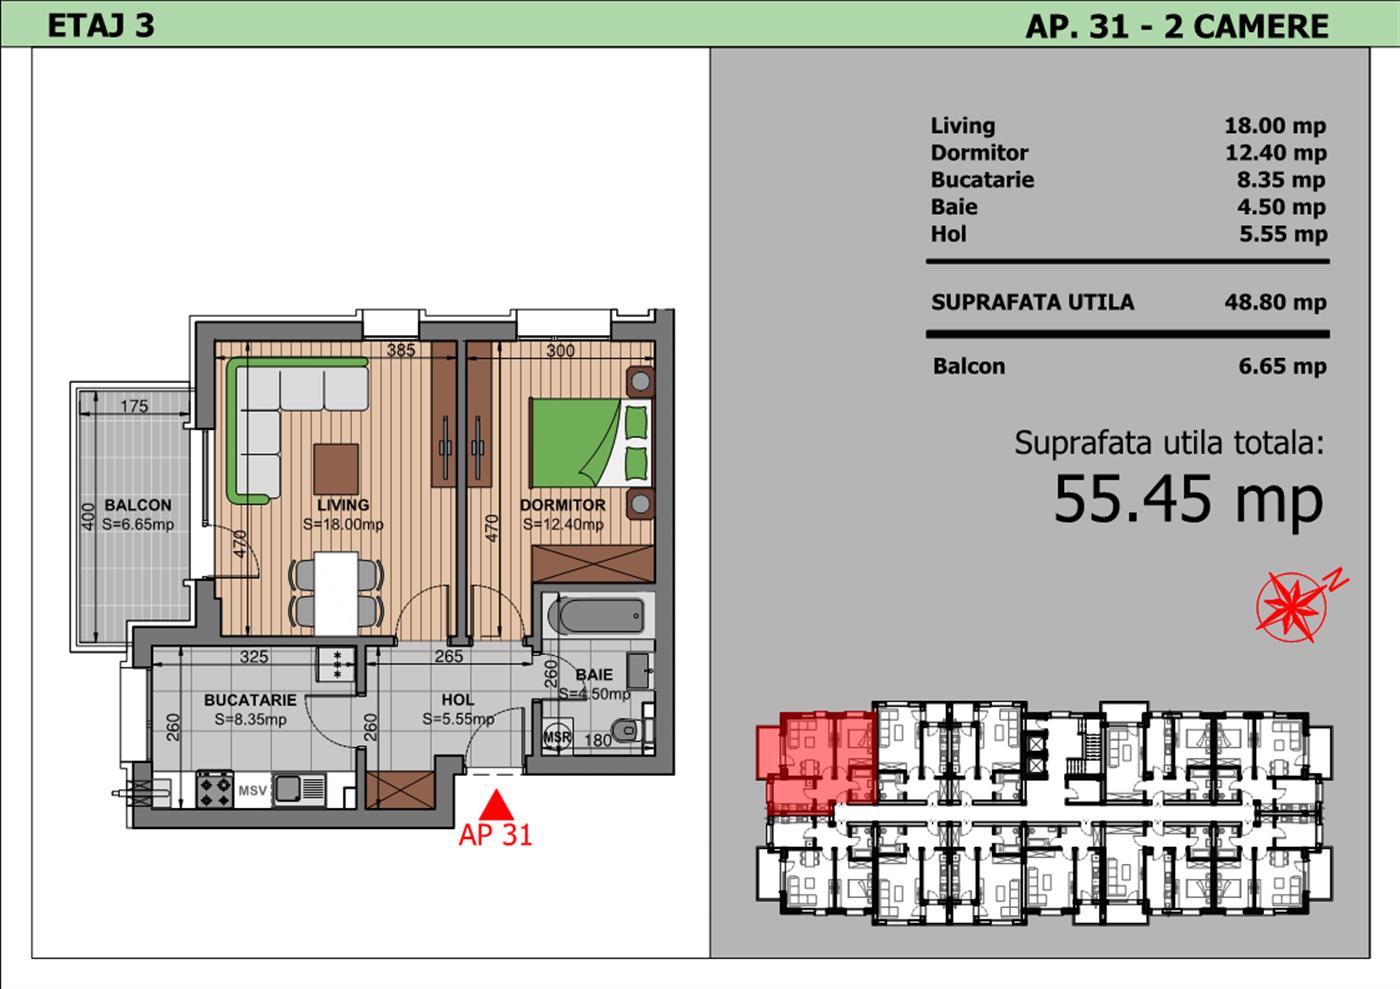The width and height of the screenshot is (1400, 989).
Task: Click the highlighted red apartment on the building plan
Action: 818,758
